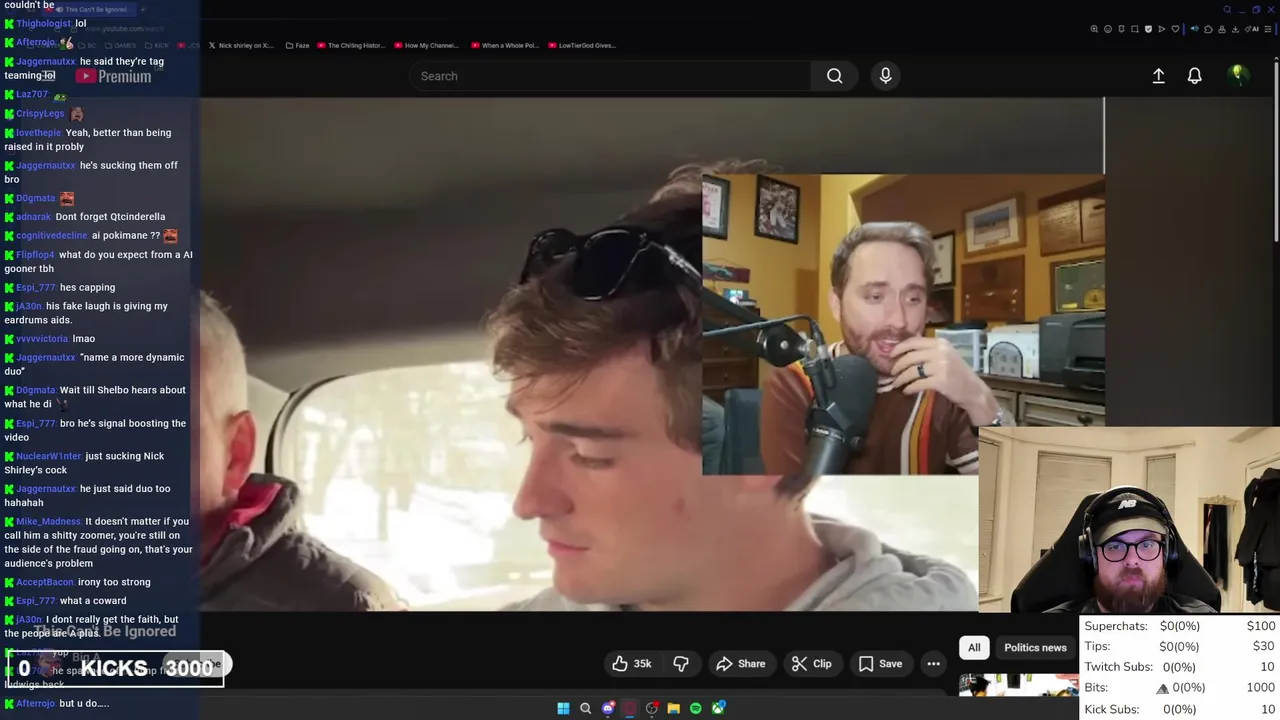Click chat username AcceptBacon
The image size is (1280, 720).
[x=45, y=582]
